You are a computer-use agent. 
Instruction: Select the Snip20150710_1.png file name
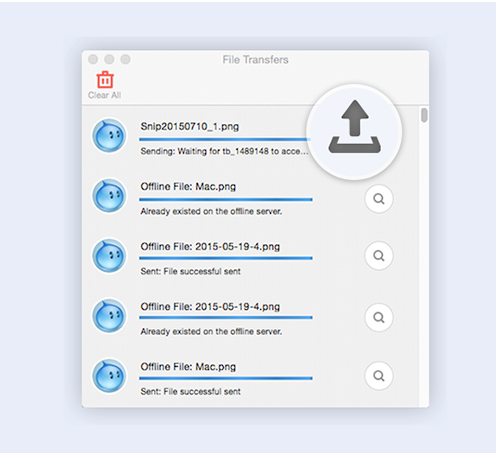tap(190, 127)
